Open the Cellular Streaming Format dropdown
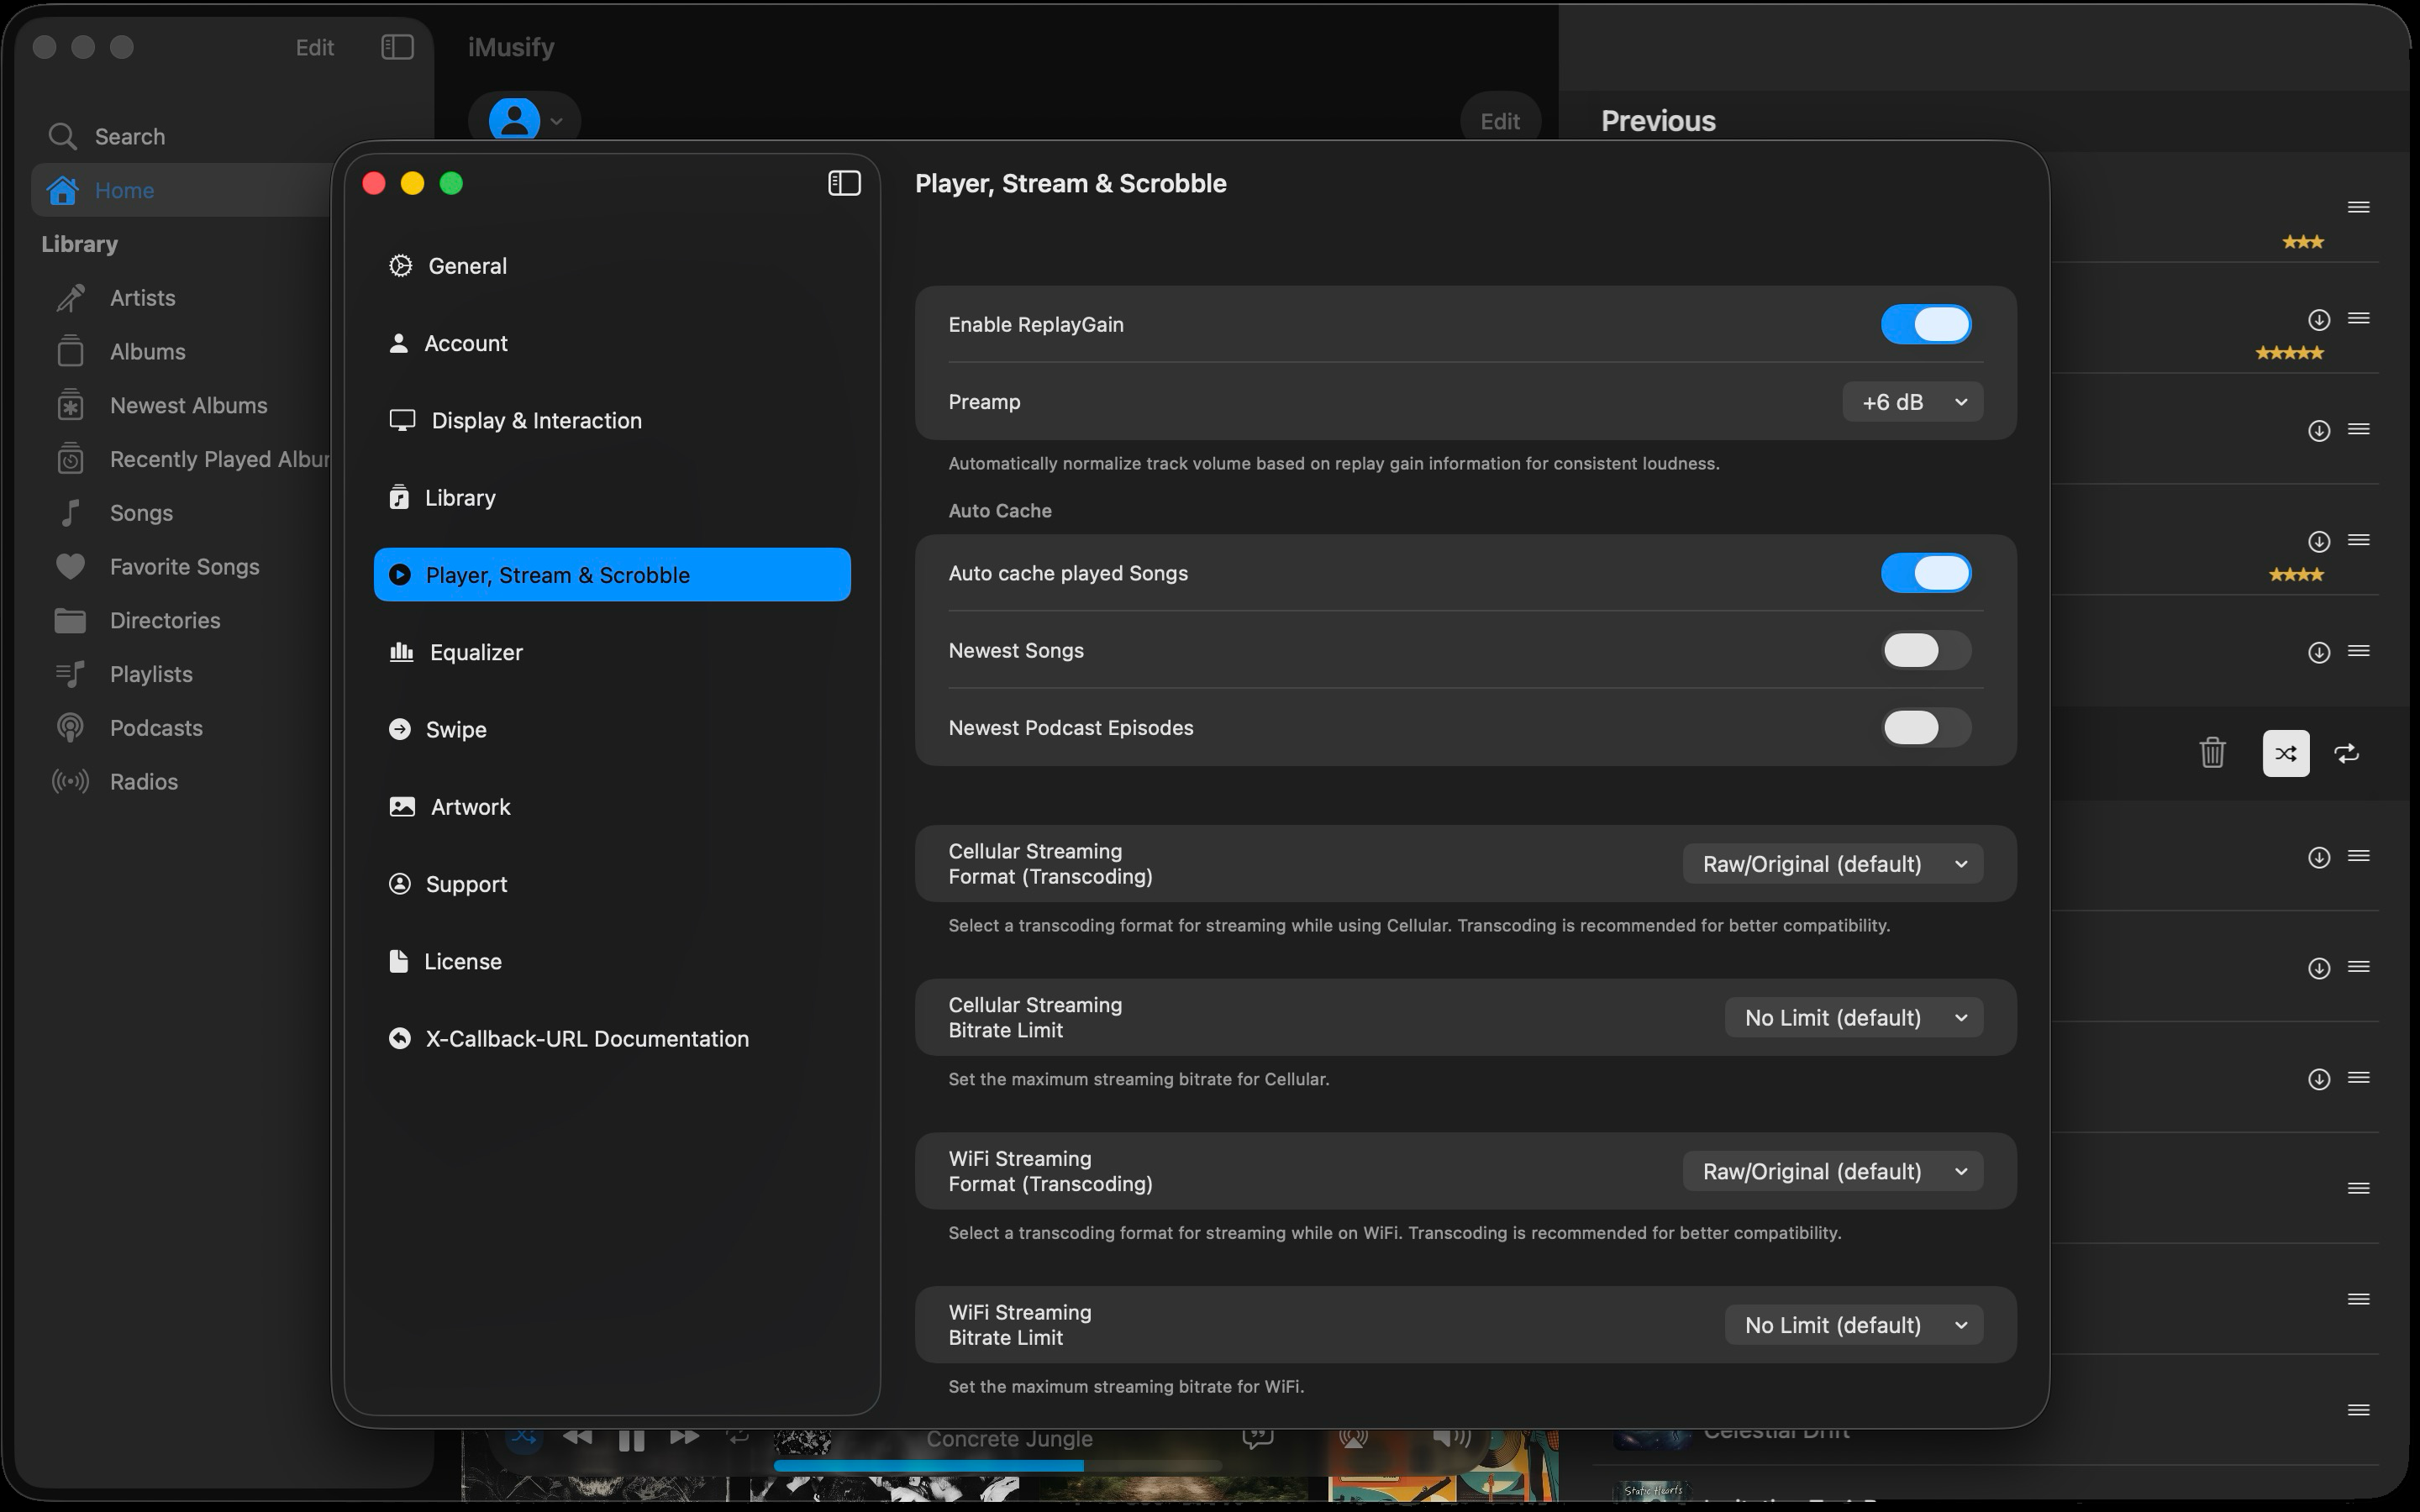The width and height of the screenshot is (2420, 1512). [1832, 864]
